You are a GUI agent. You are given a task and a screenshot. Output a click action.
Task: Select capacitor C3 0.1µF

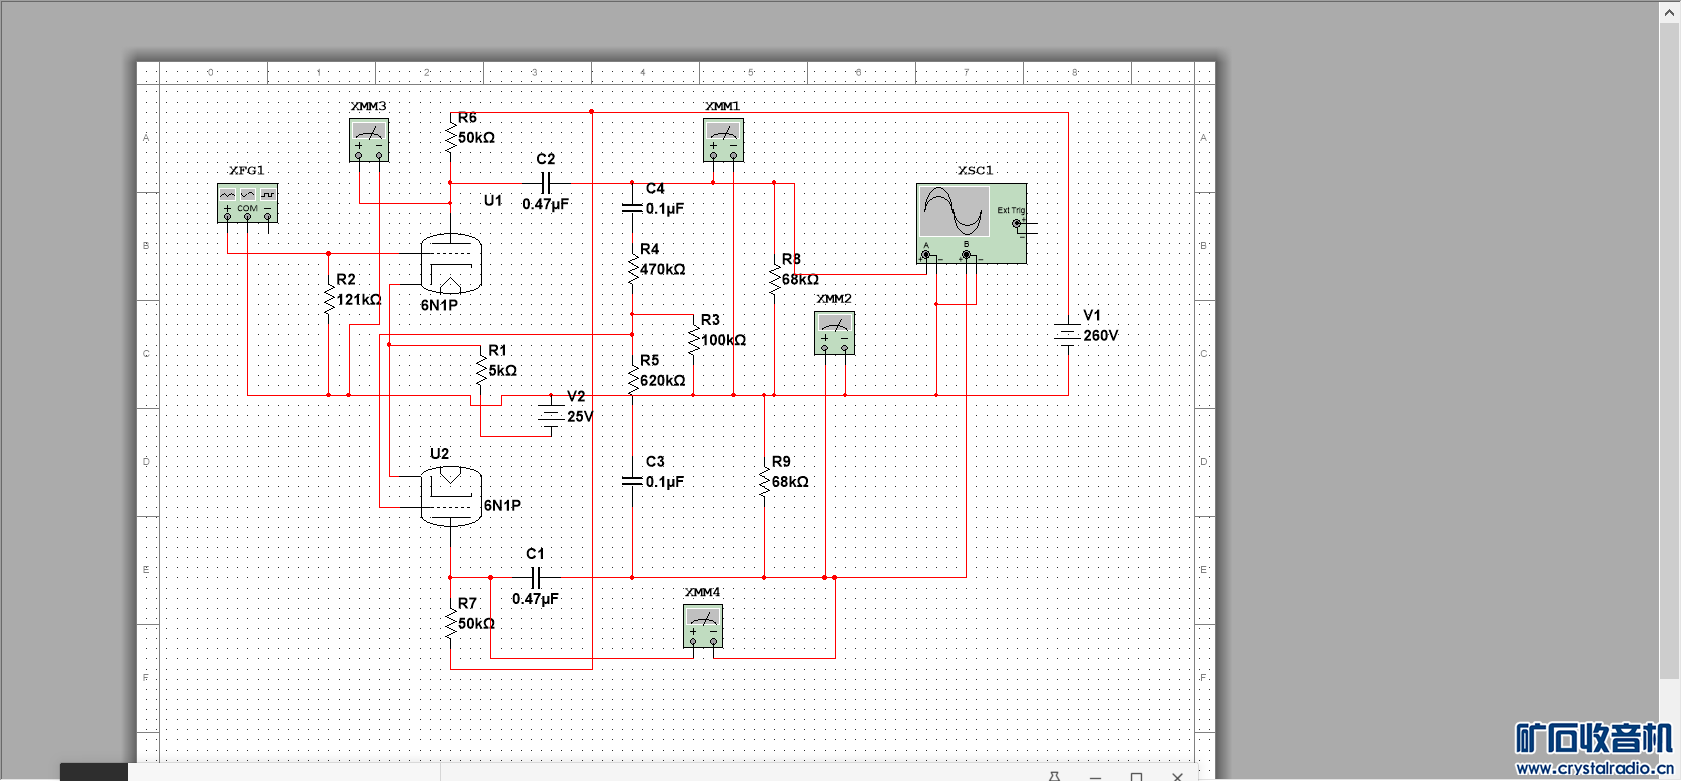click(632, 481)
